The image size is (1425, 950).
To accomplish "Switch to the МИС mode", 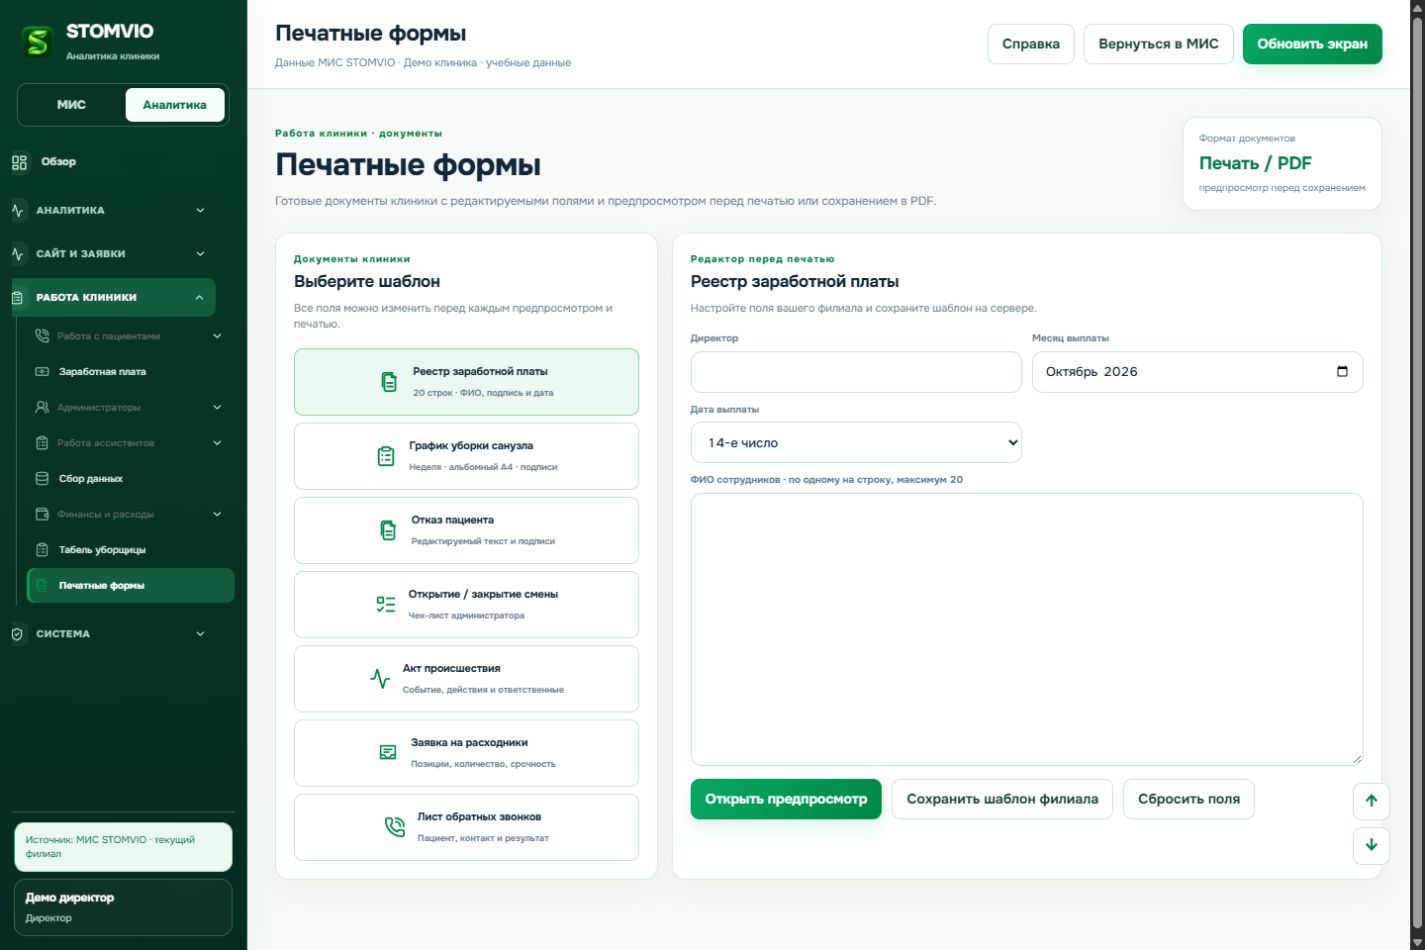I will [x=71, y=105].
